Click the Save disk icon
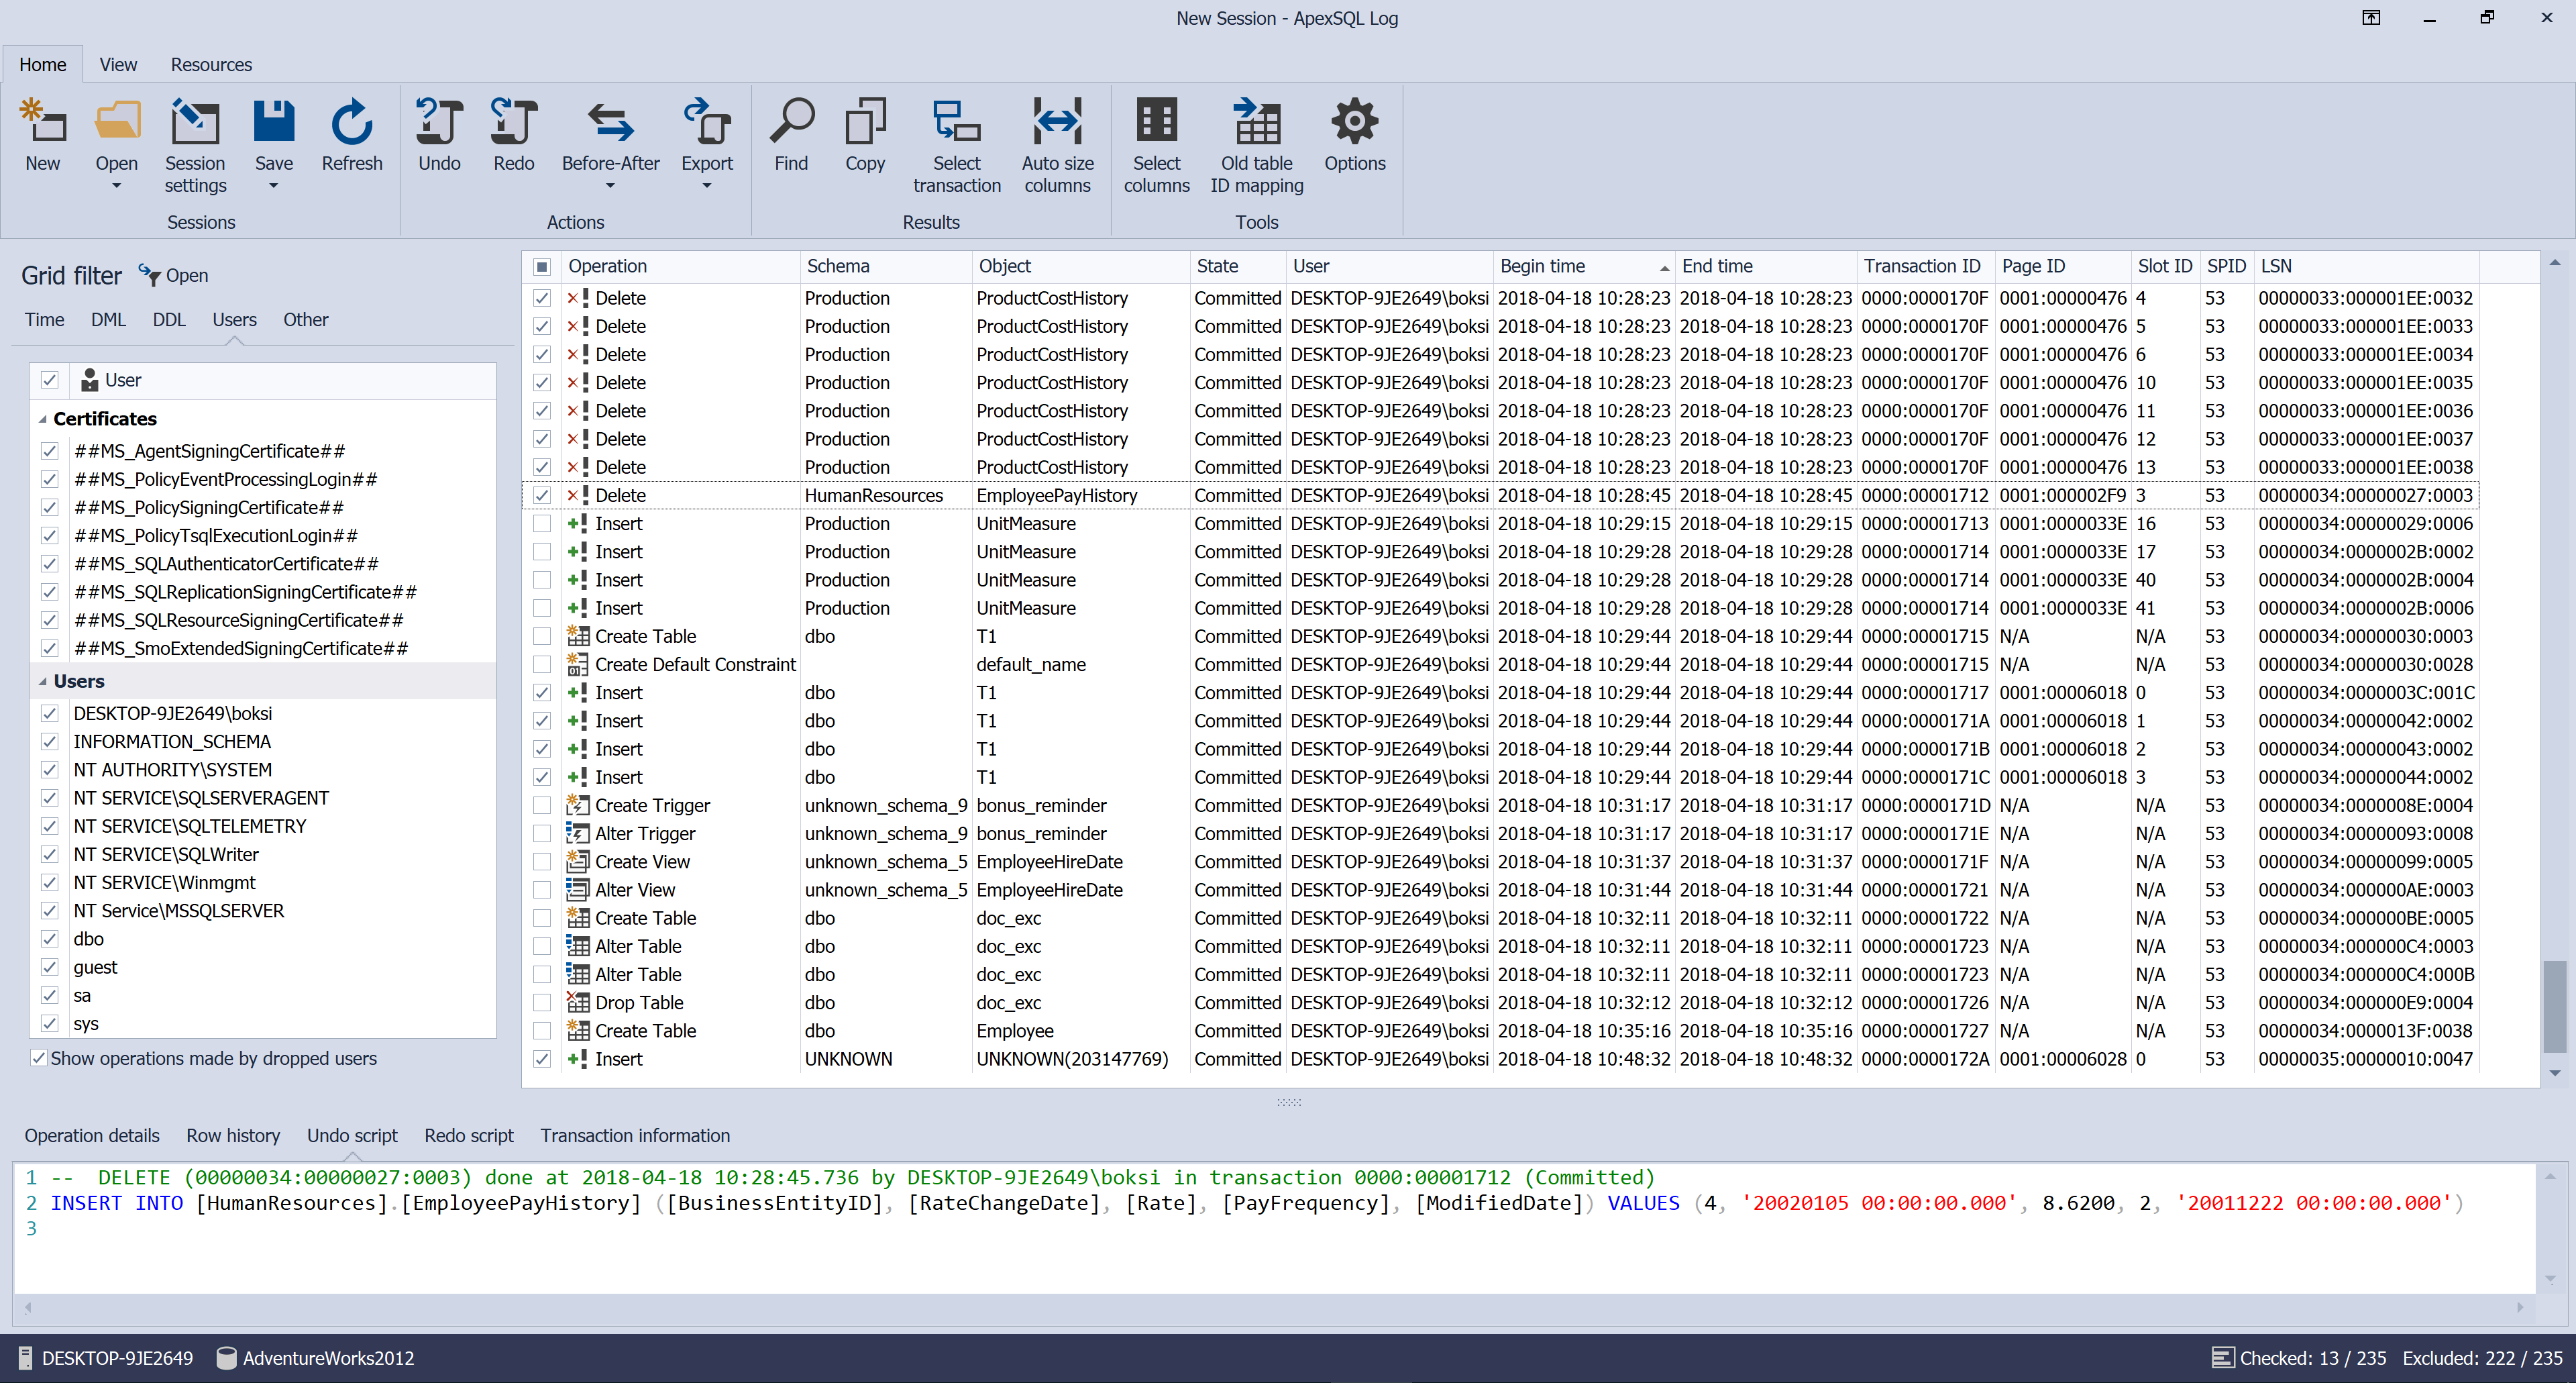 point(273,121)
